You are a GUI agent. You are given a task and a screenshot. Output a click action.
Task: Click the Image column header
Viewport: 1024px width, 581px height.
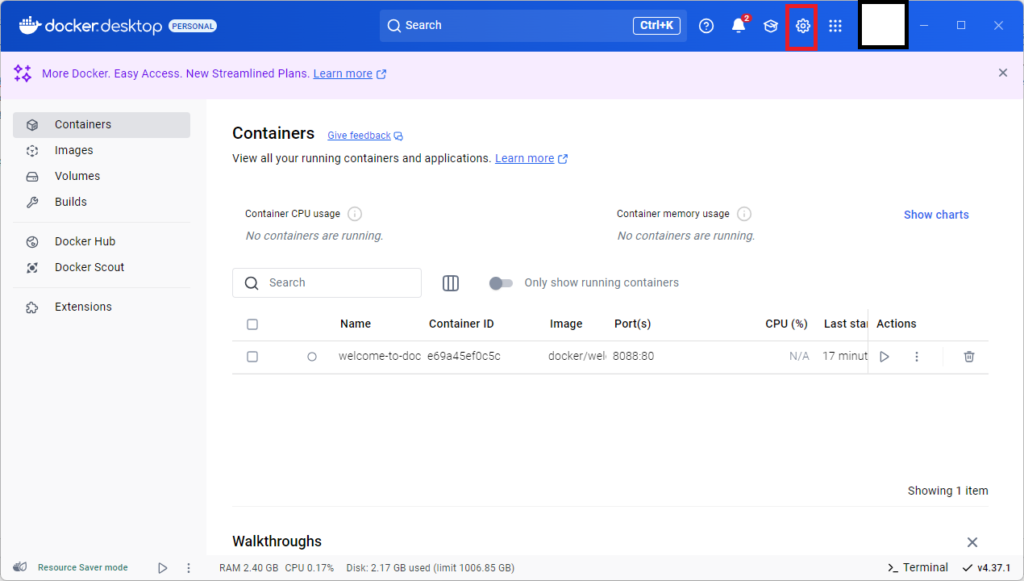(566, 324)
